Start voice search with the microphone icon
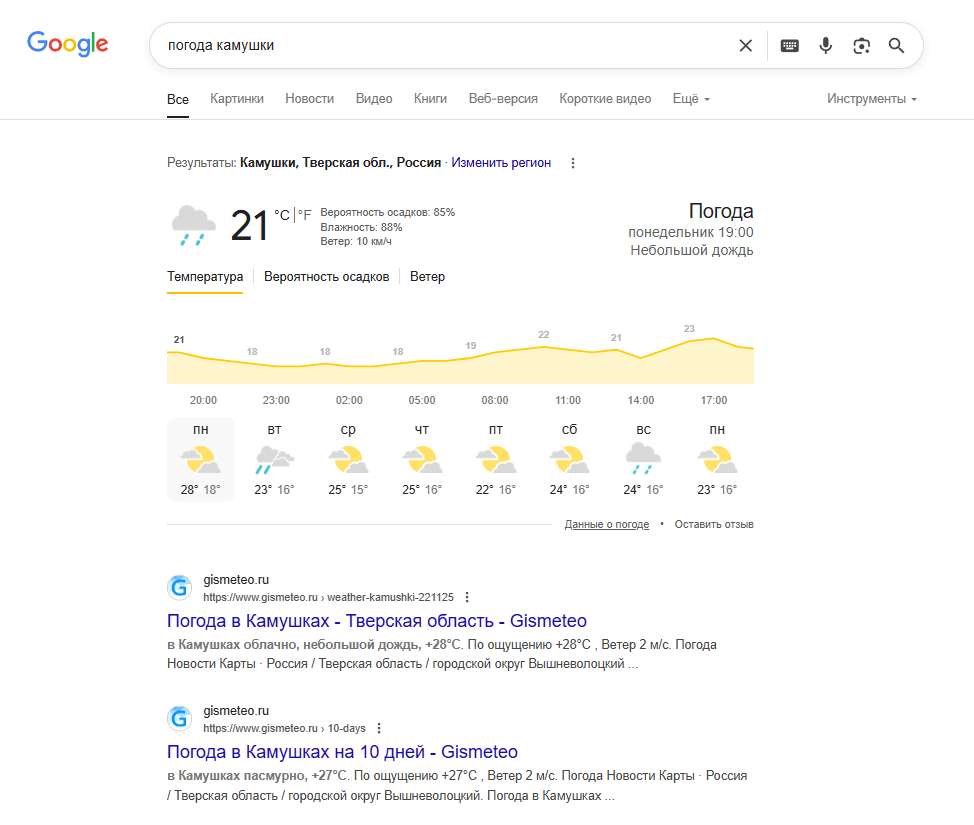The height and width of the screenshot is (825, 974). 826,45
